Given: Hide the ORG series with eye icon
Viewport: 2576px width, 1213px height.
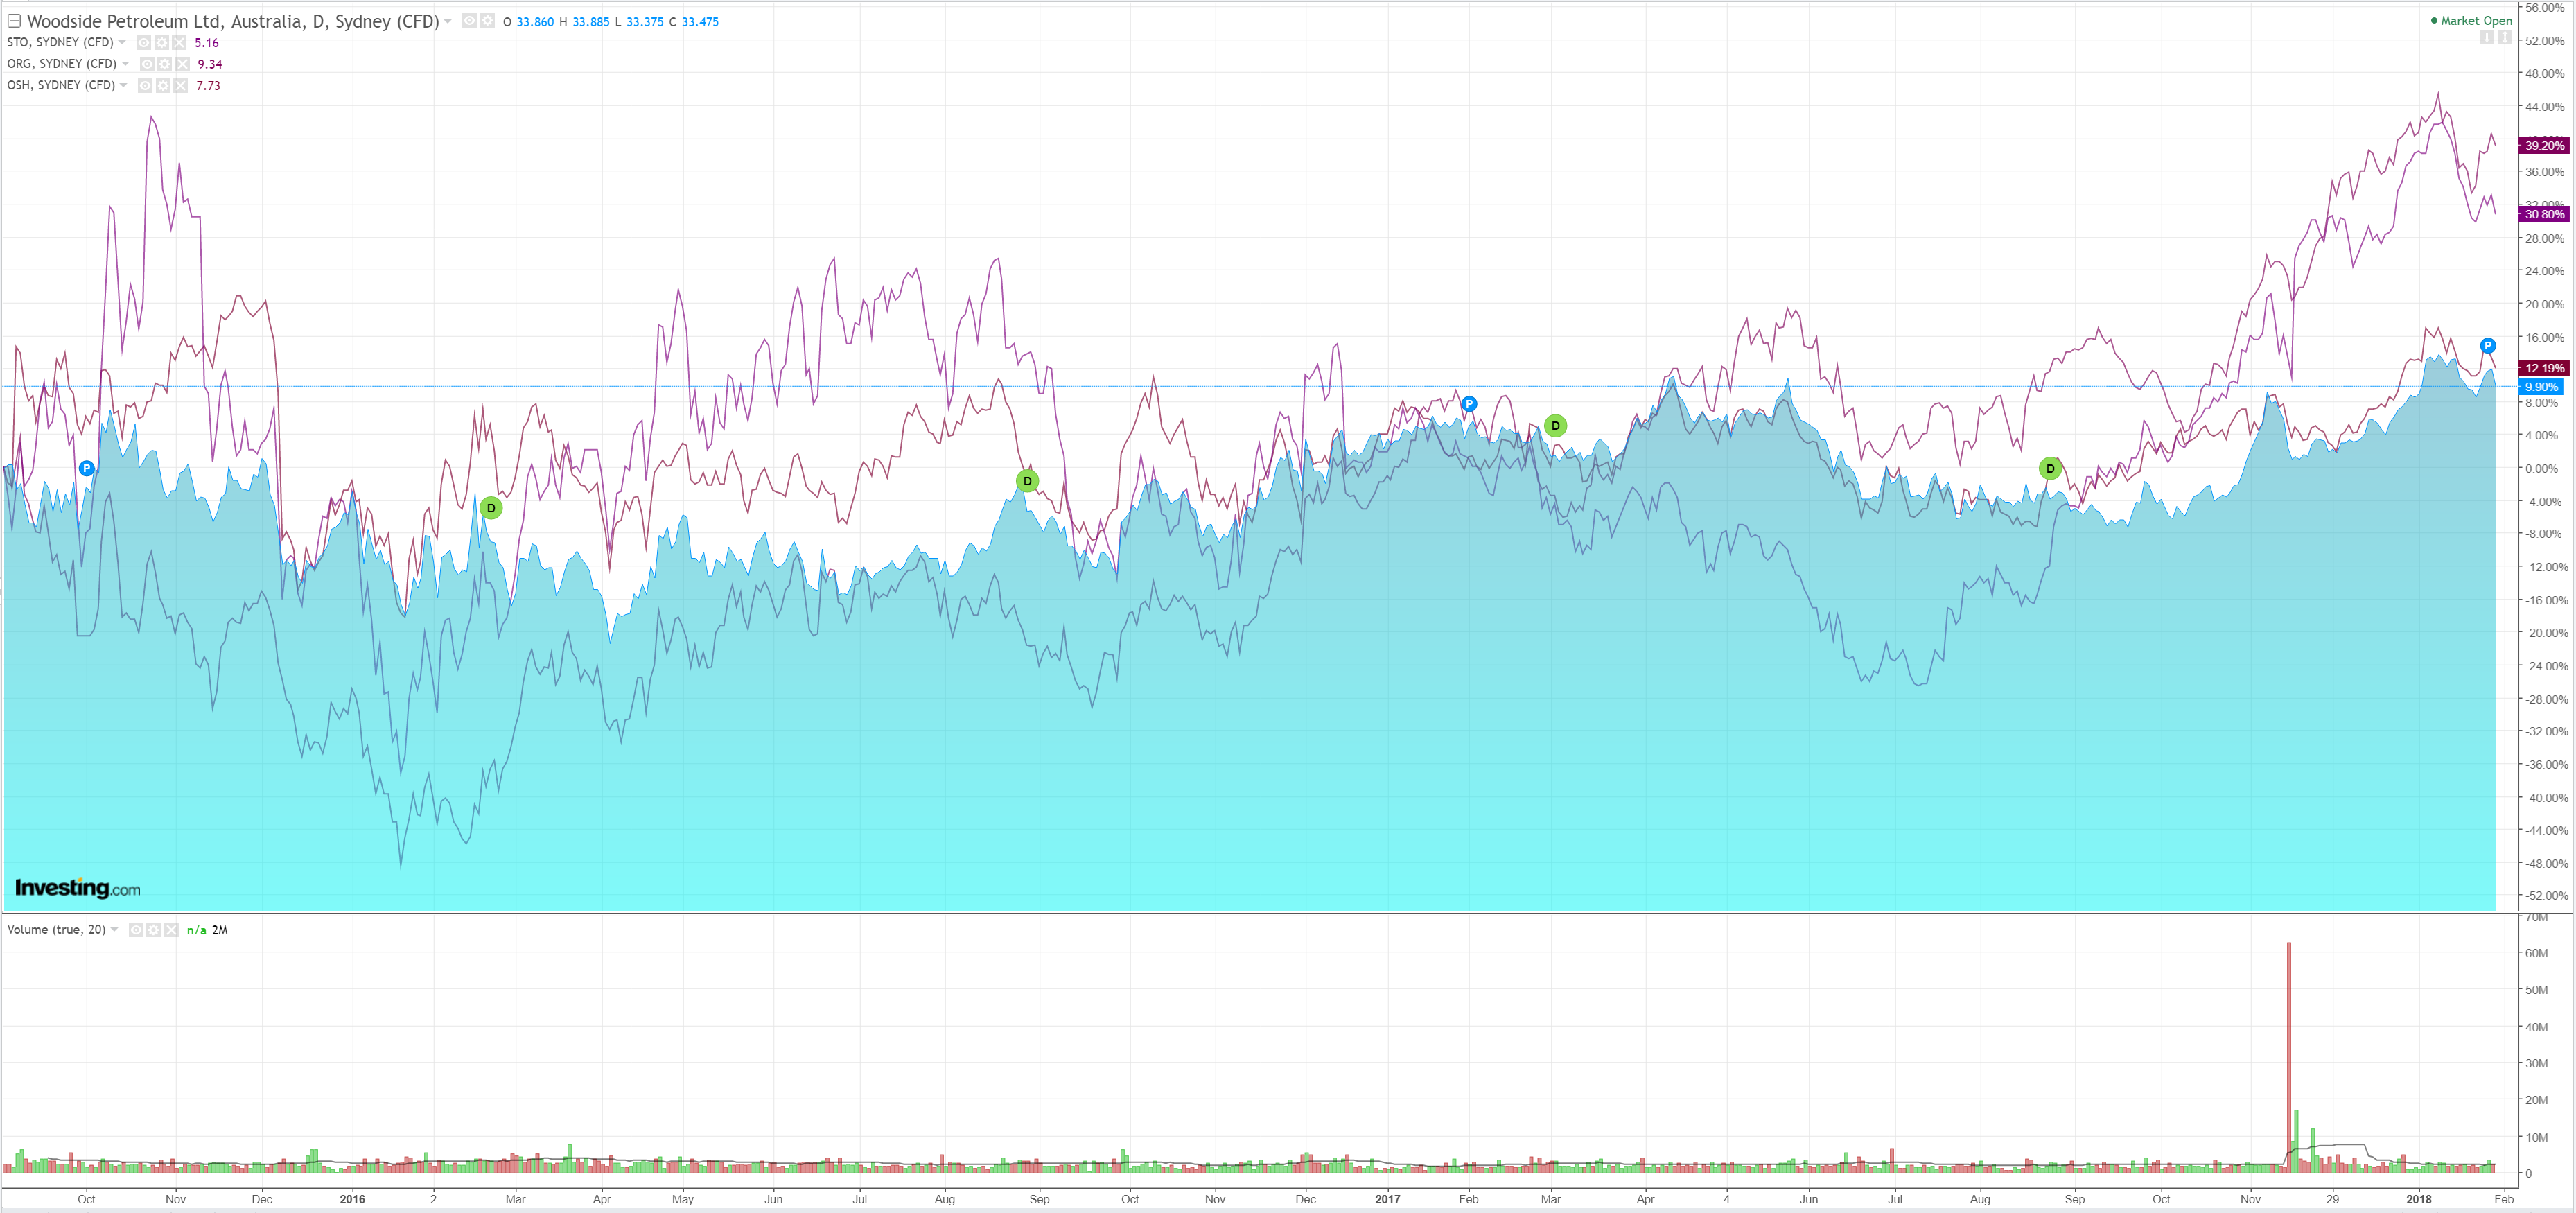Looking at the screenshot, I should tap(146, 64).
